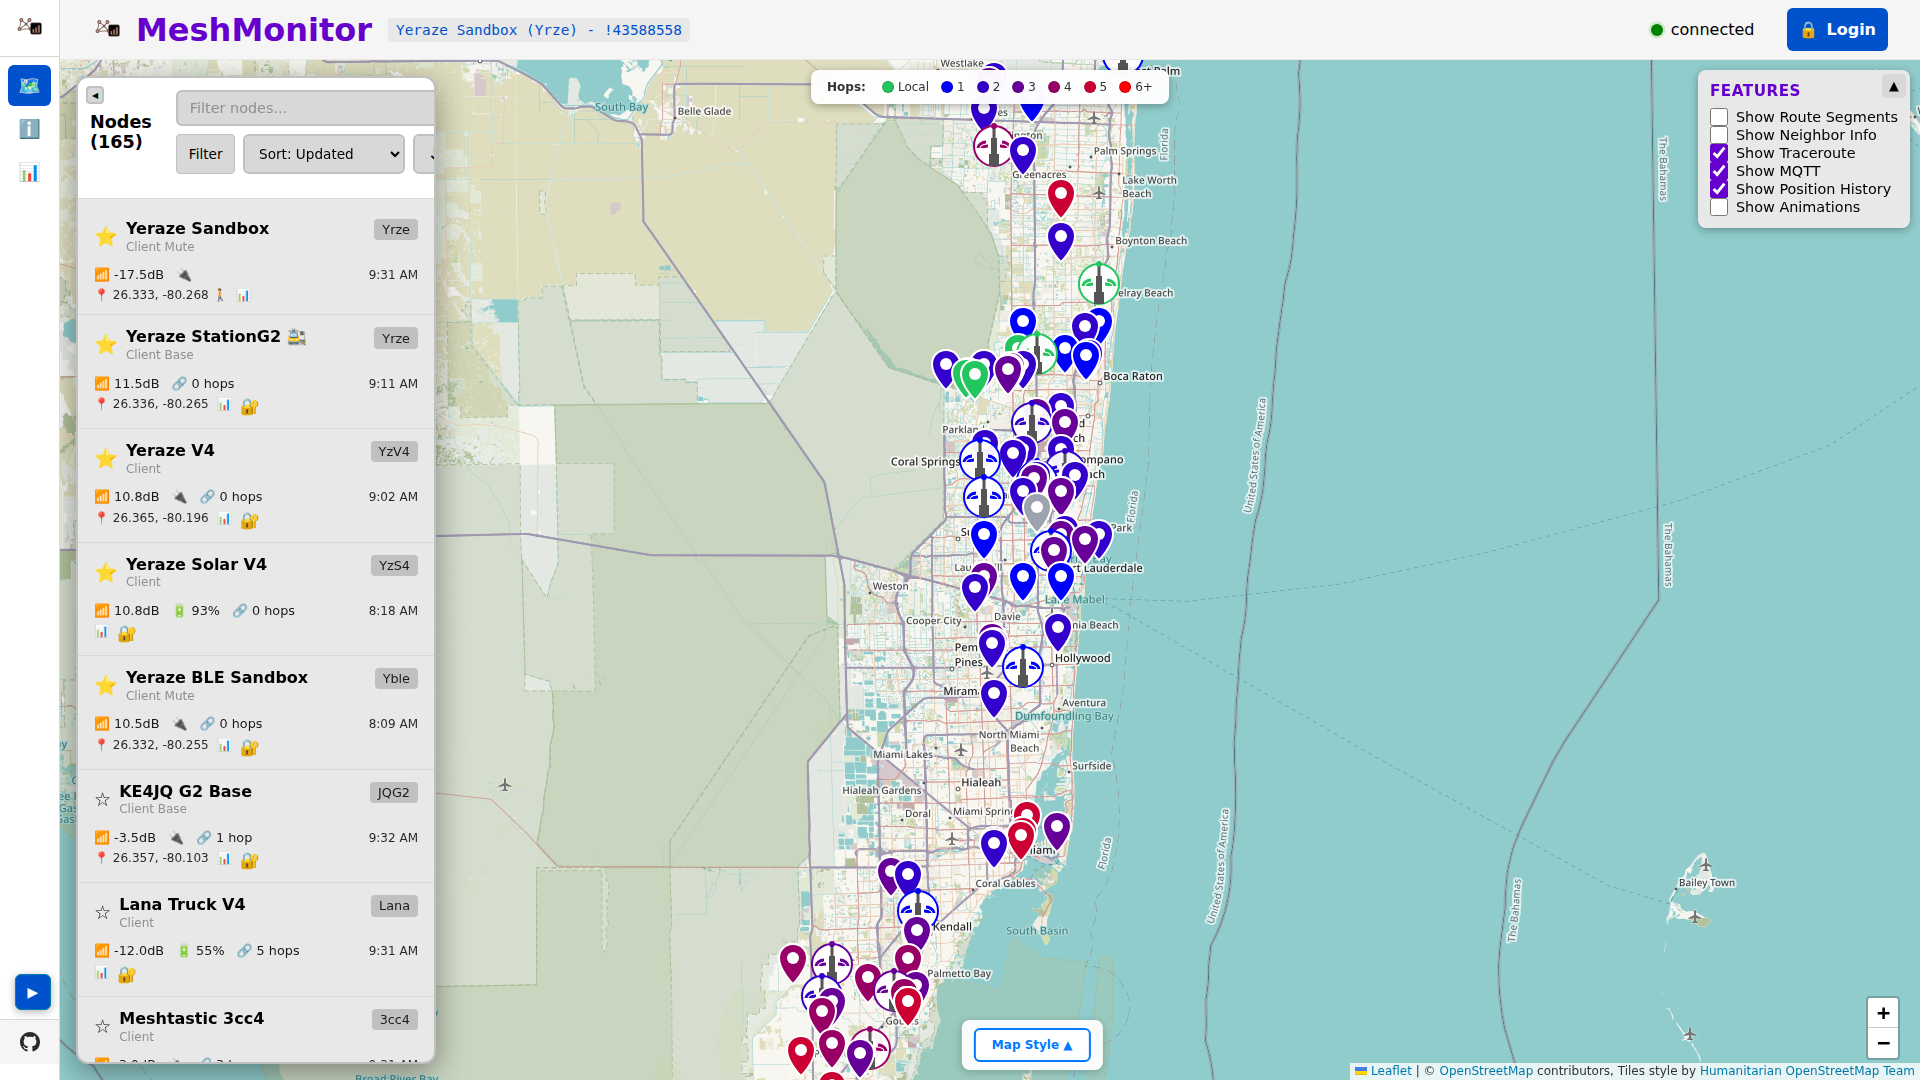This screenshot has height=1080, width=1920.
Task: Expand sidebar with blue arrow button
Action: coord(32,992)
